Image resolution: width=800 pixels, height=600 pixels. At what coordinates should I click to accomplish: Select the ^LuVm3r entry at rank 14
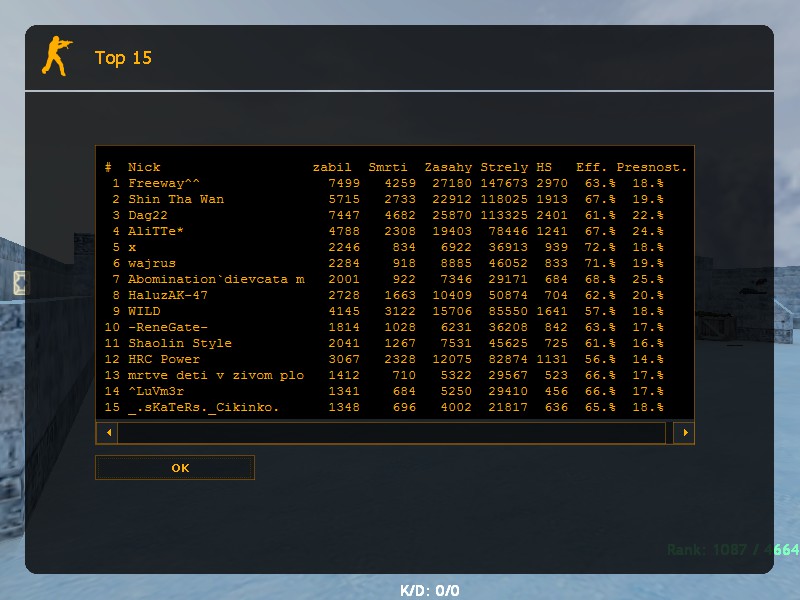tap(156, 391)
